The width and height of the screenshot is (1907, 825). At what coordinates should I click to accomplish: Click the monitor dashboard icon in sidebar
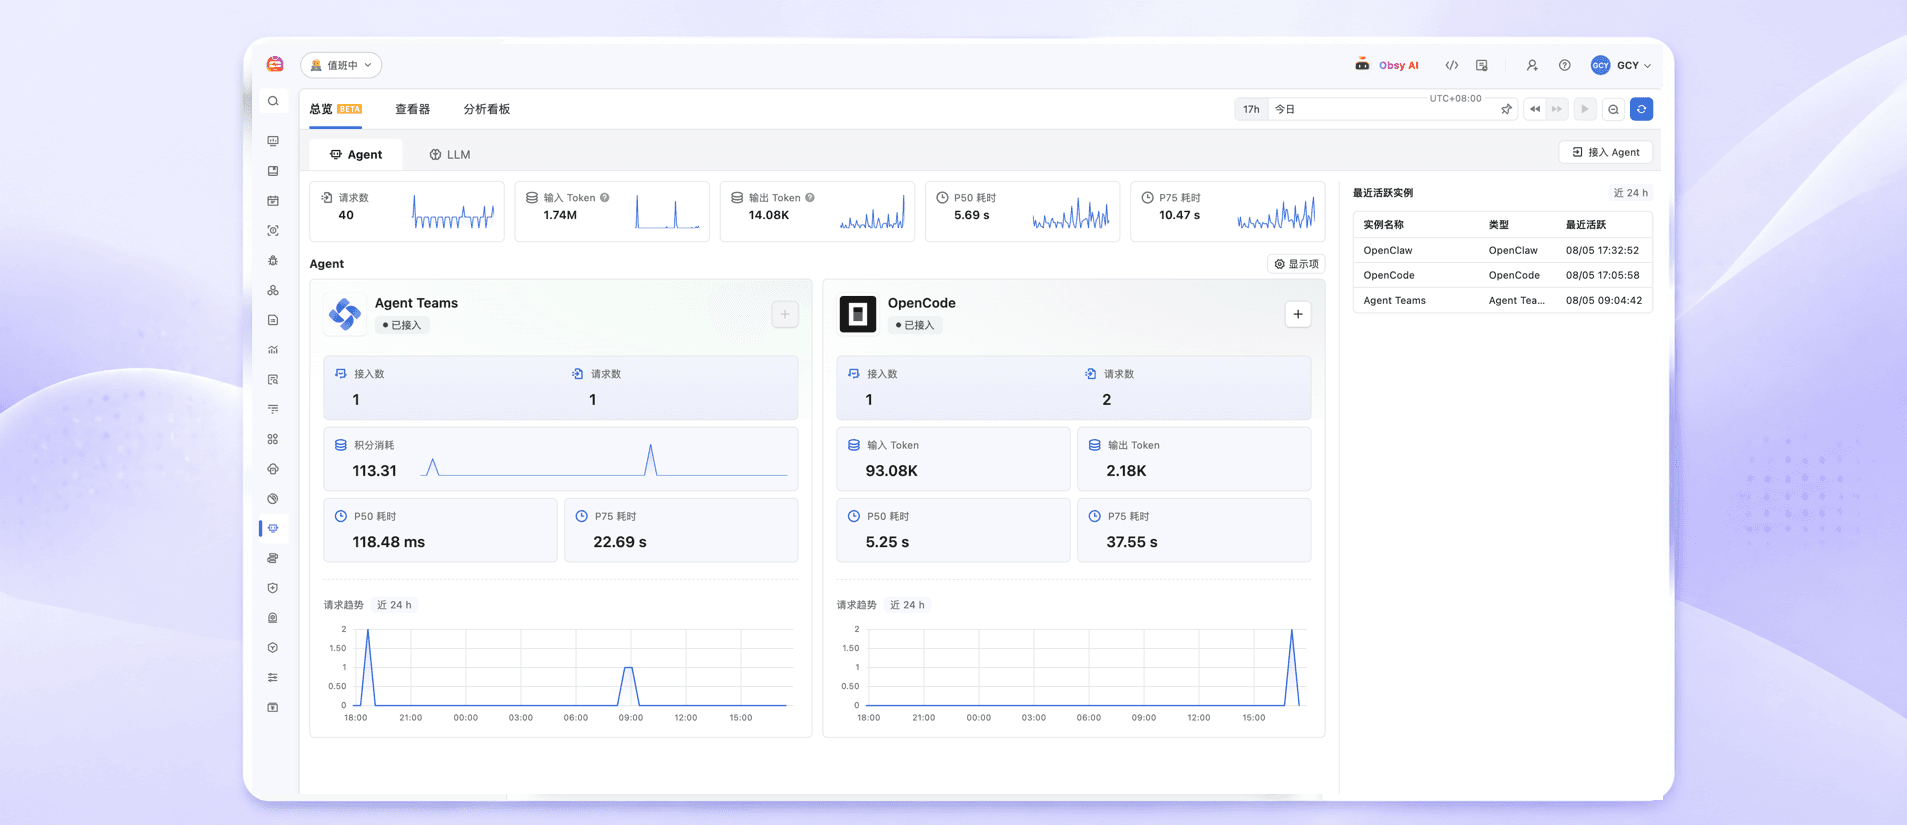(273, 141)
